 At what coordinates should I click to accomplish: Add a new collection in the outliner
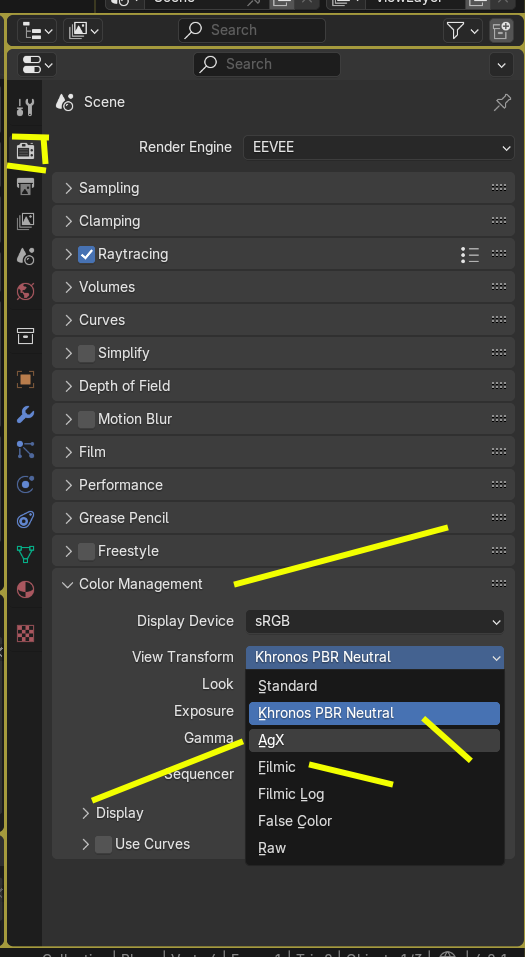[x=501, y=31]
